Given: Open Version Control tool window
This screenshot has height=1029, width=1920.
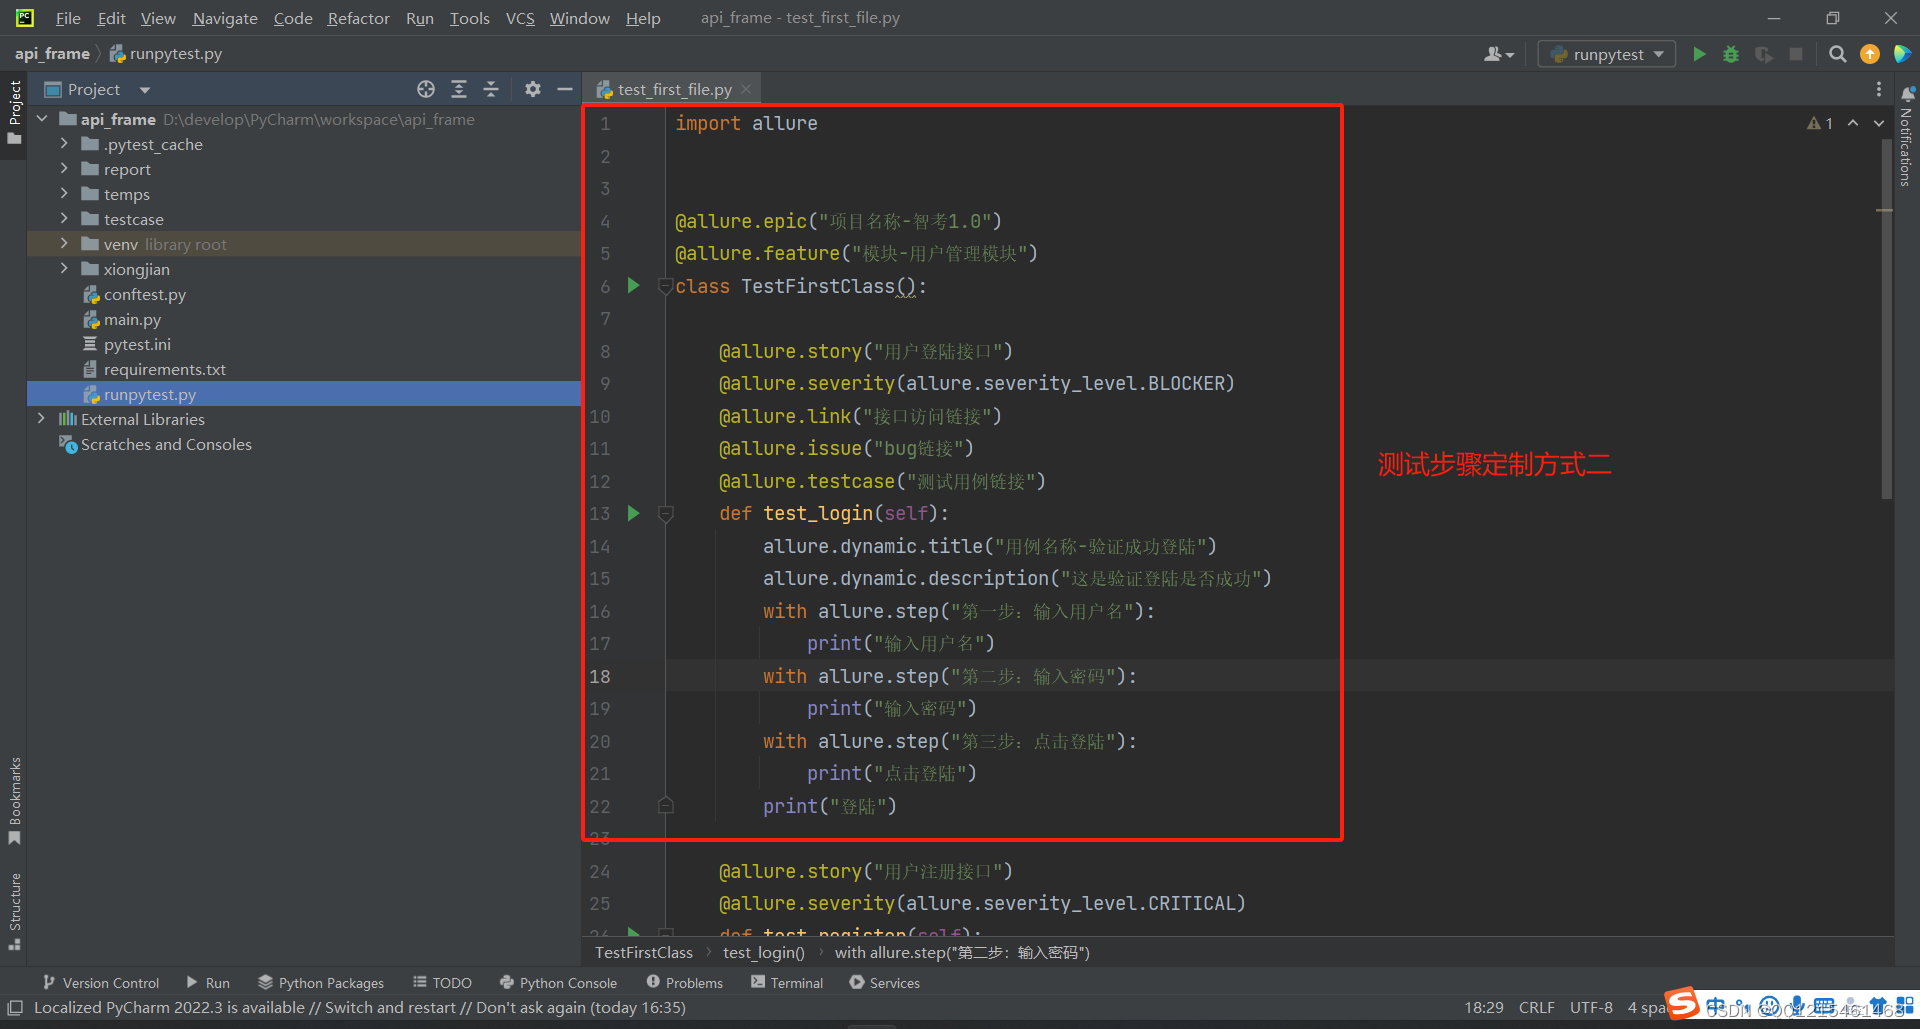Looking at the screenshot, I should coord(101,983).
